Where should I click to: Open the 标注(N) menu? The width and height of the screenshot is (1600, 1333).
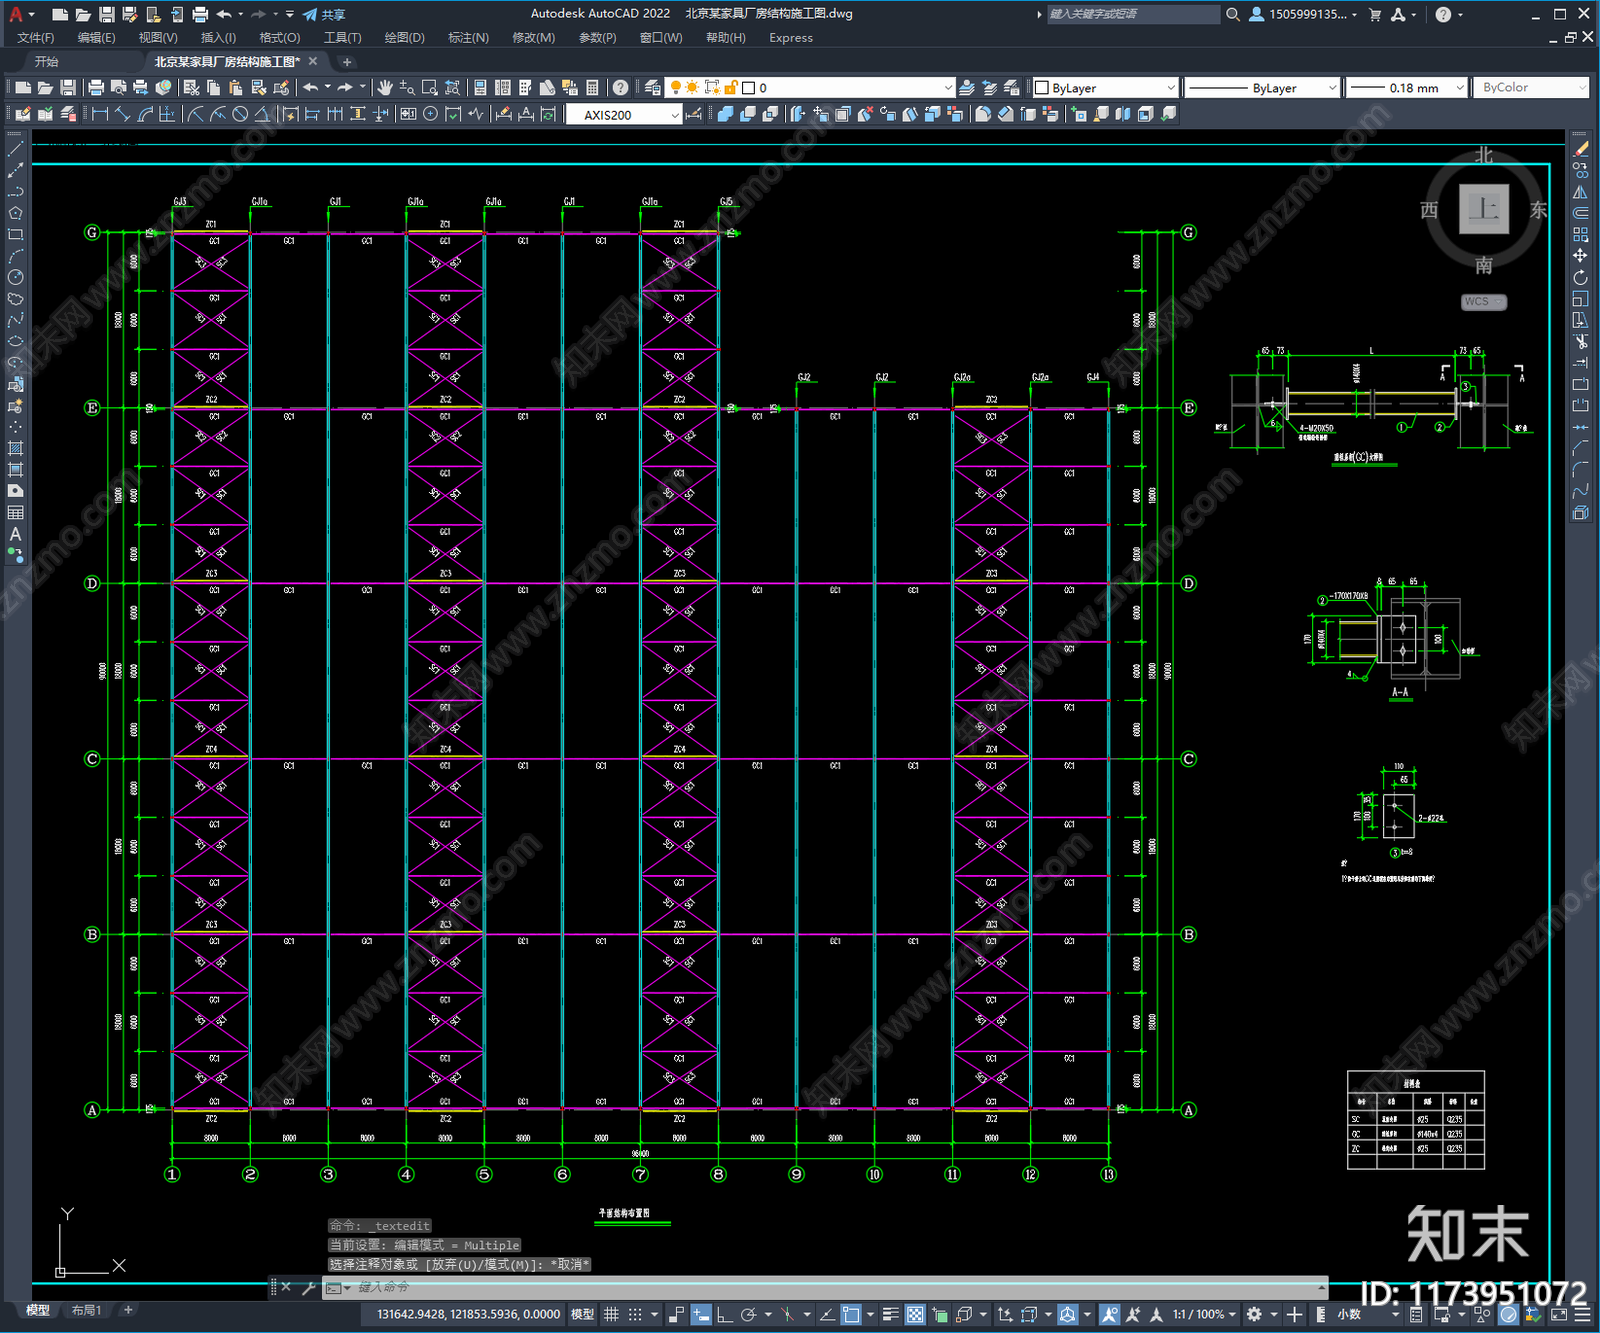point(468,38)
